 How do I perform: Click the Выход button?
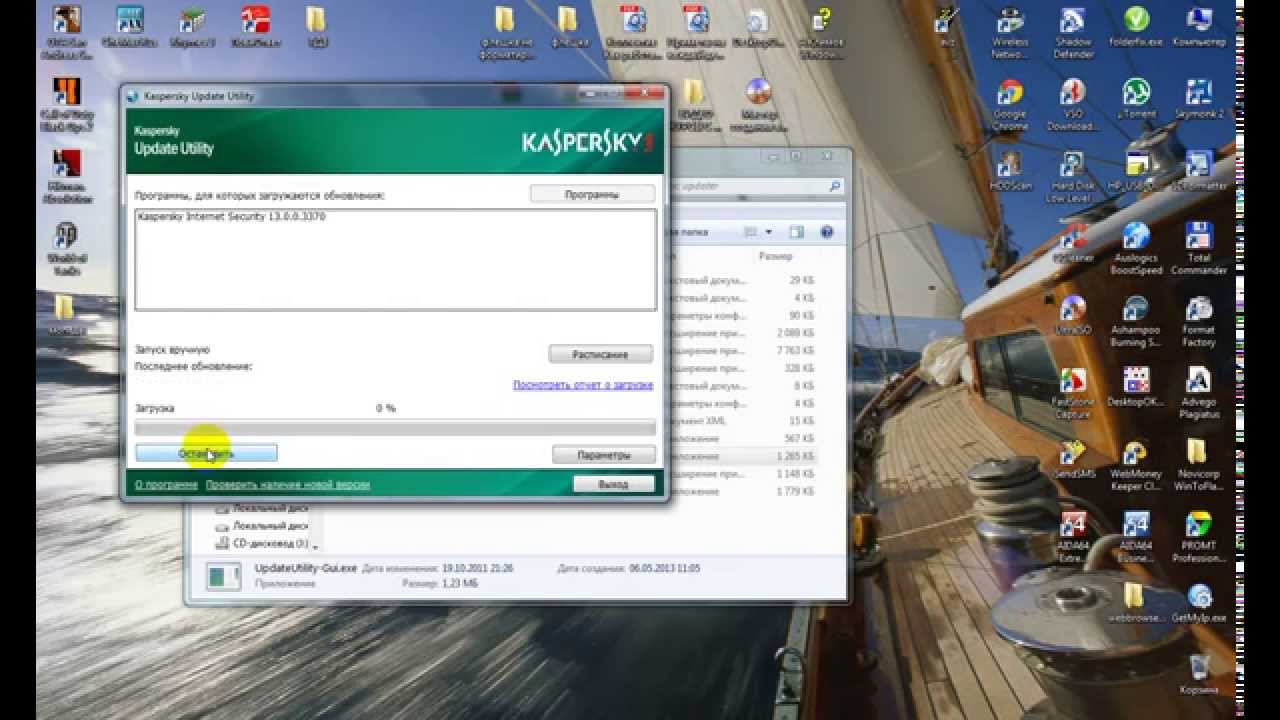pos(614,484)
